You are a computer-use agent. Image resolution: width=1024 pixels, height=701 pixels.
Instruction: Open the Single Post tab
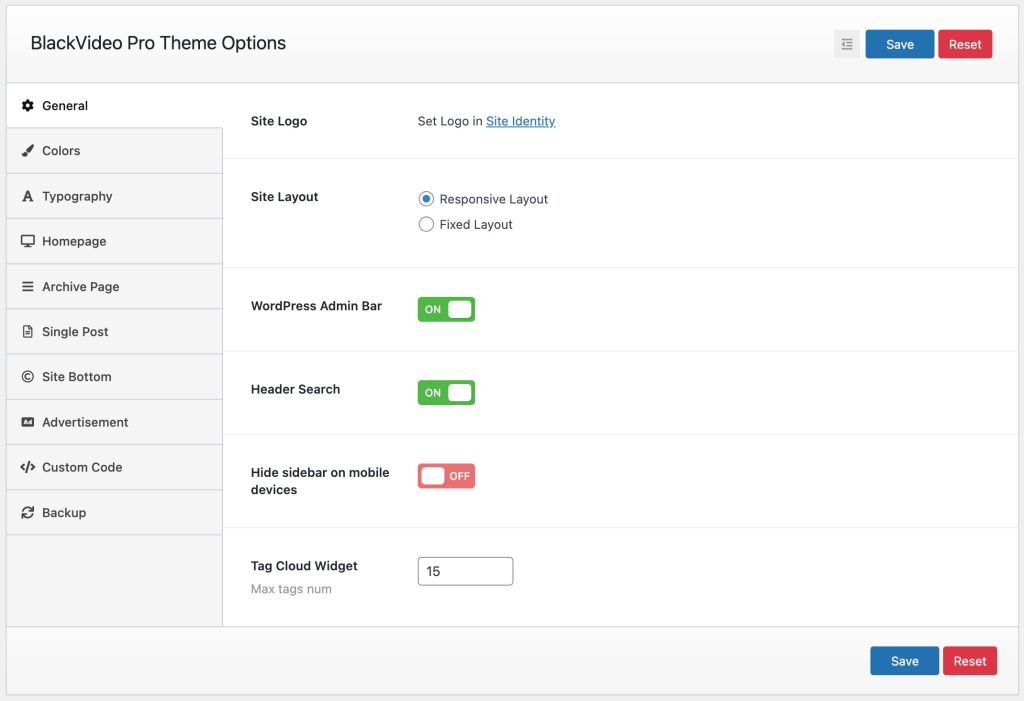pos(114,331)
